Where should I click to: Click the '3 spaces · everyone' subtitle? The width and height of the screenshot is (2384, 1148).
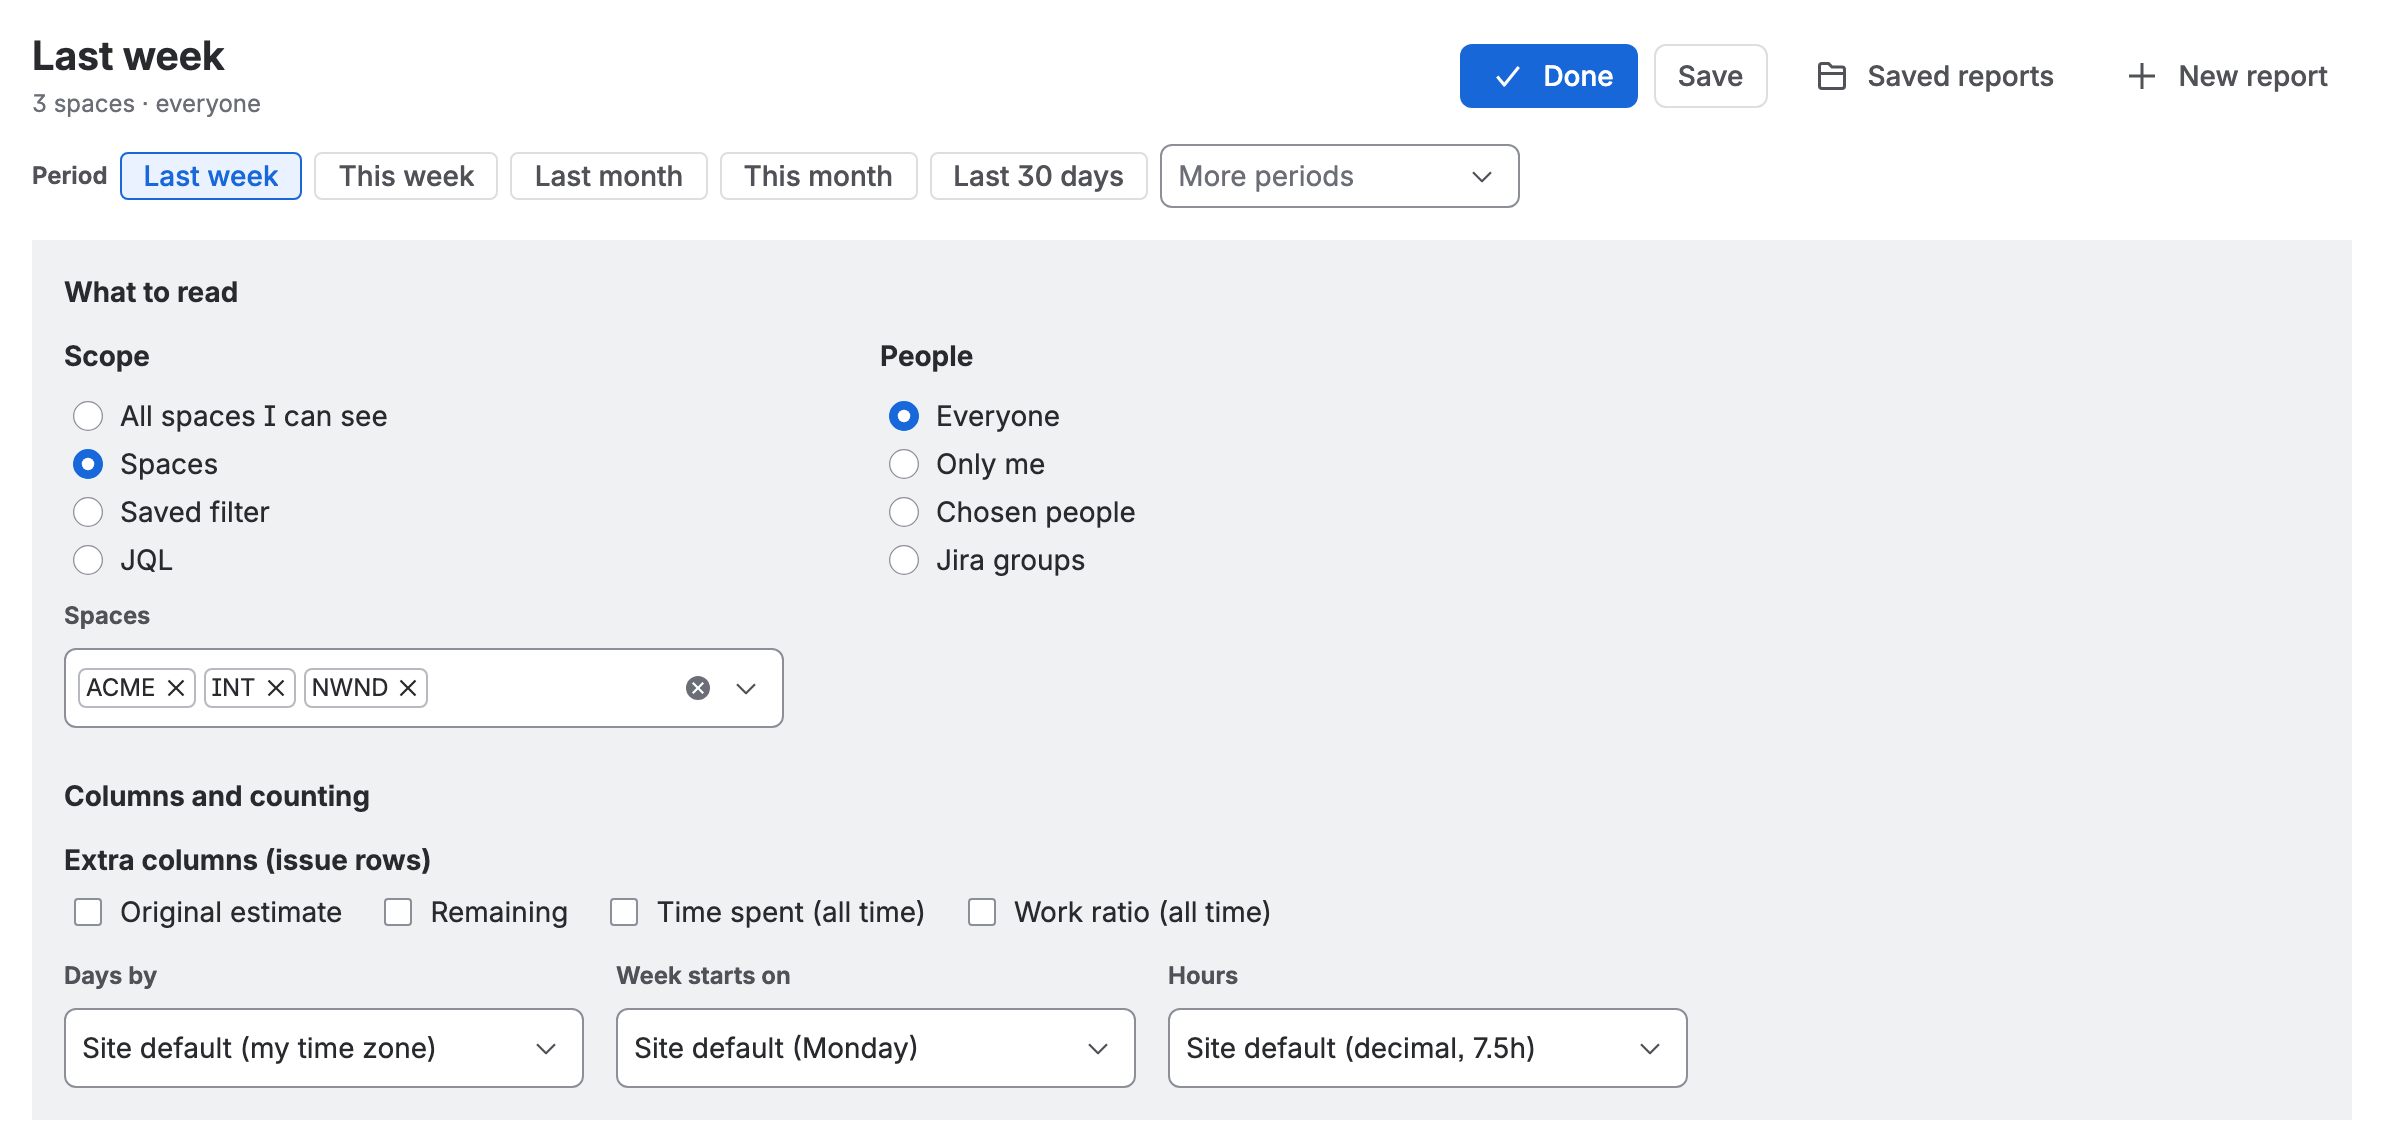coord(146,104)
